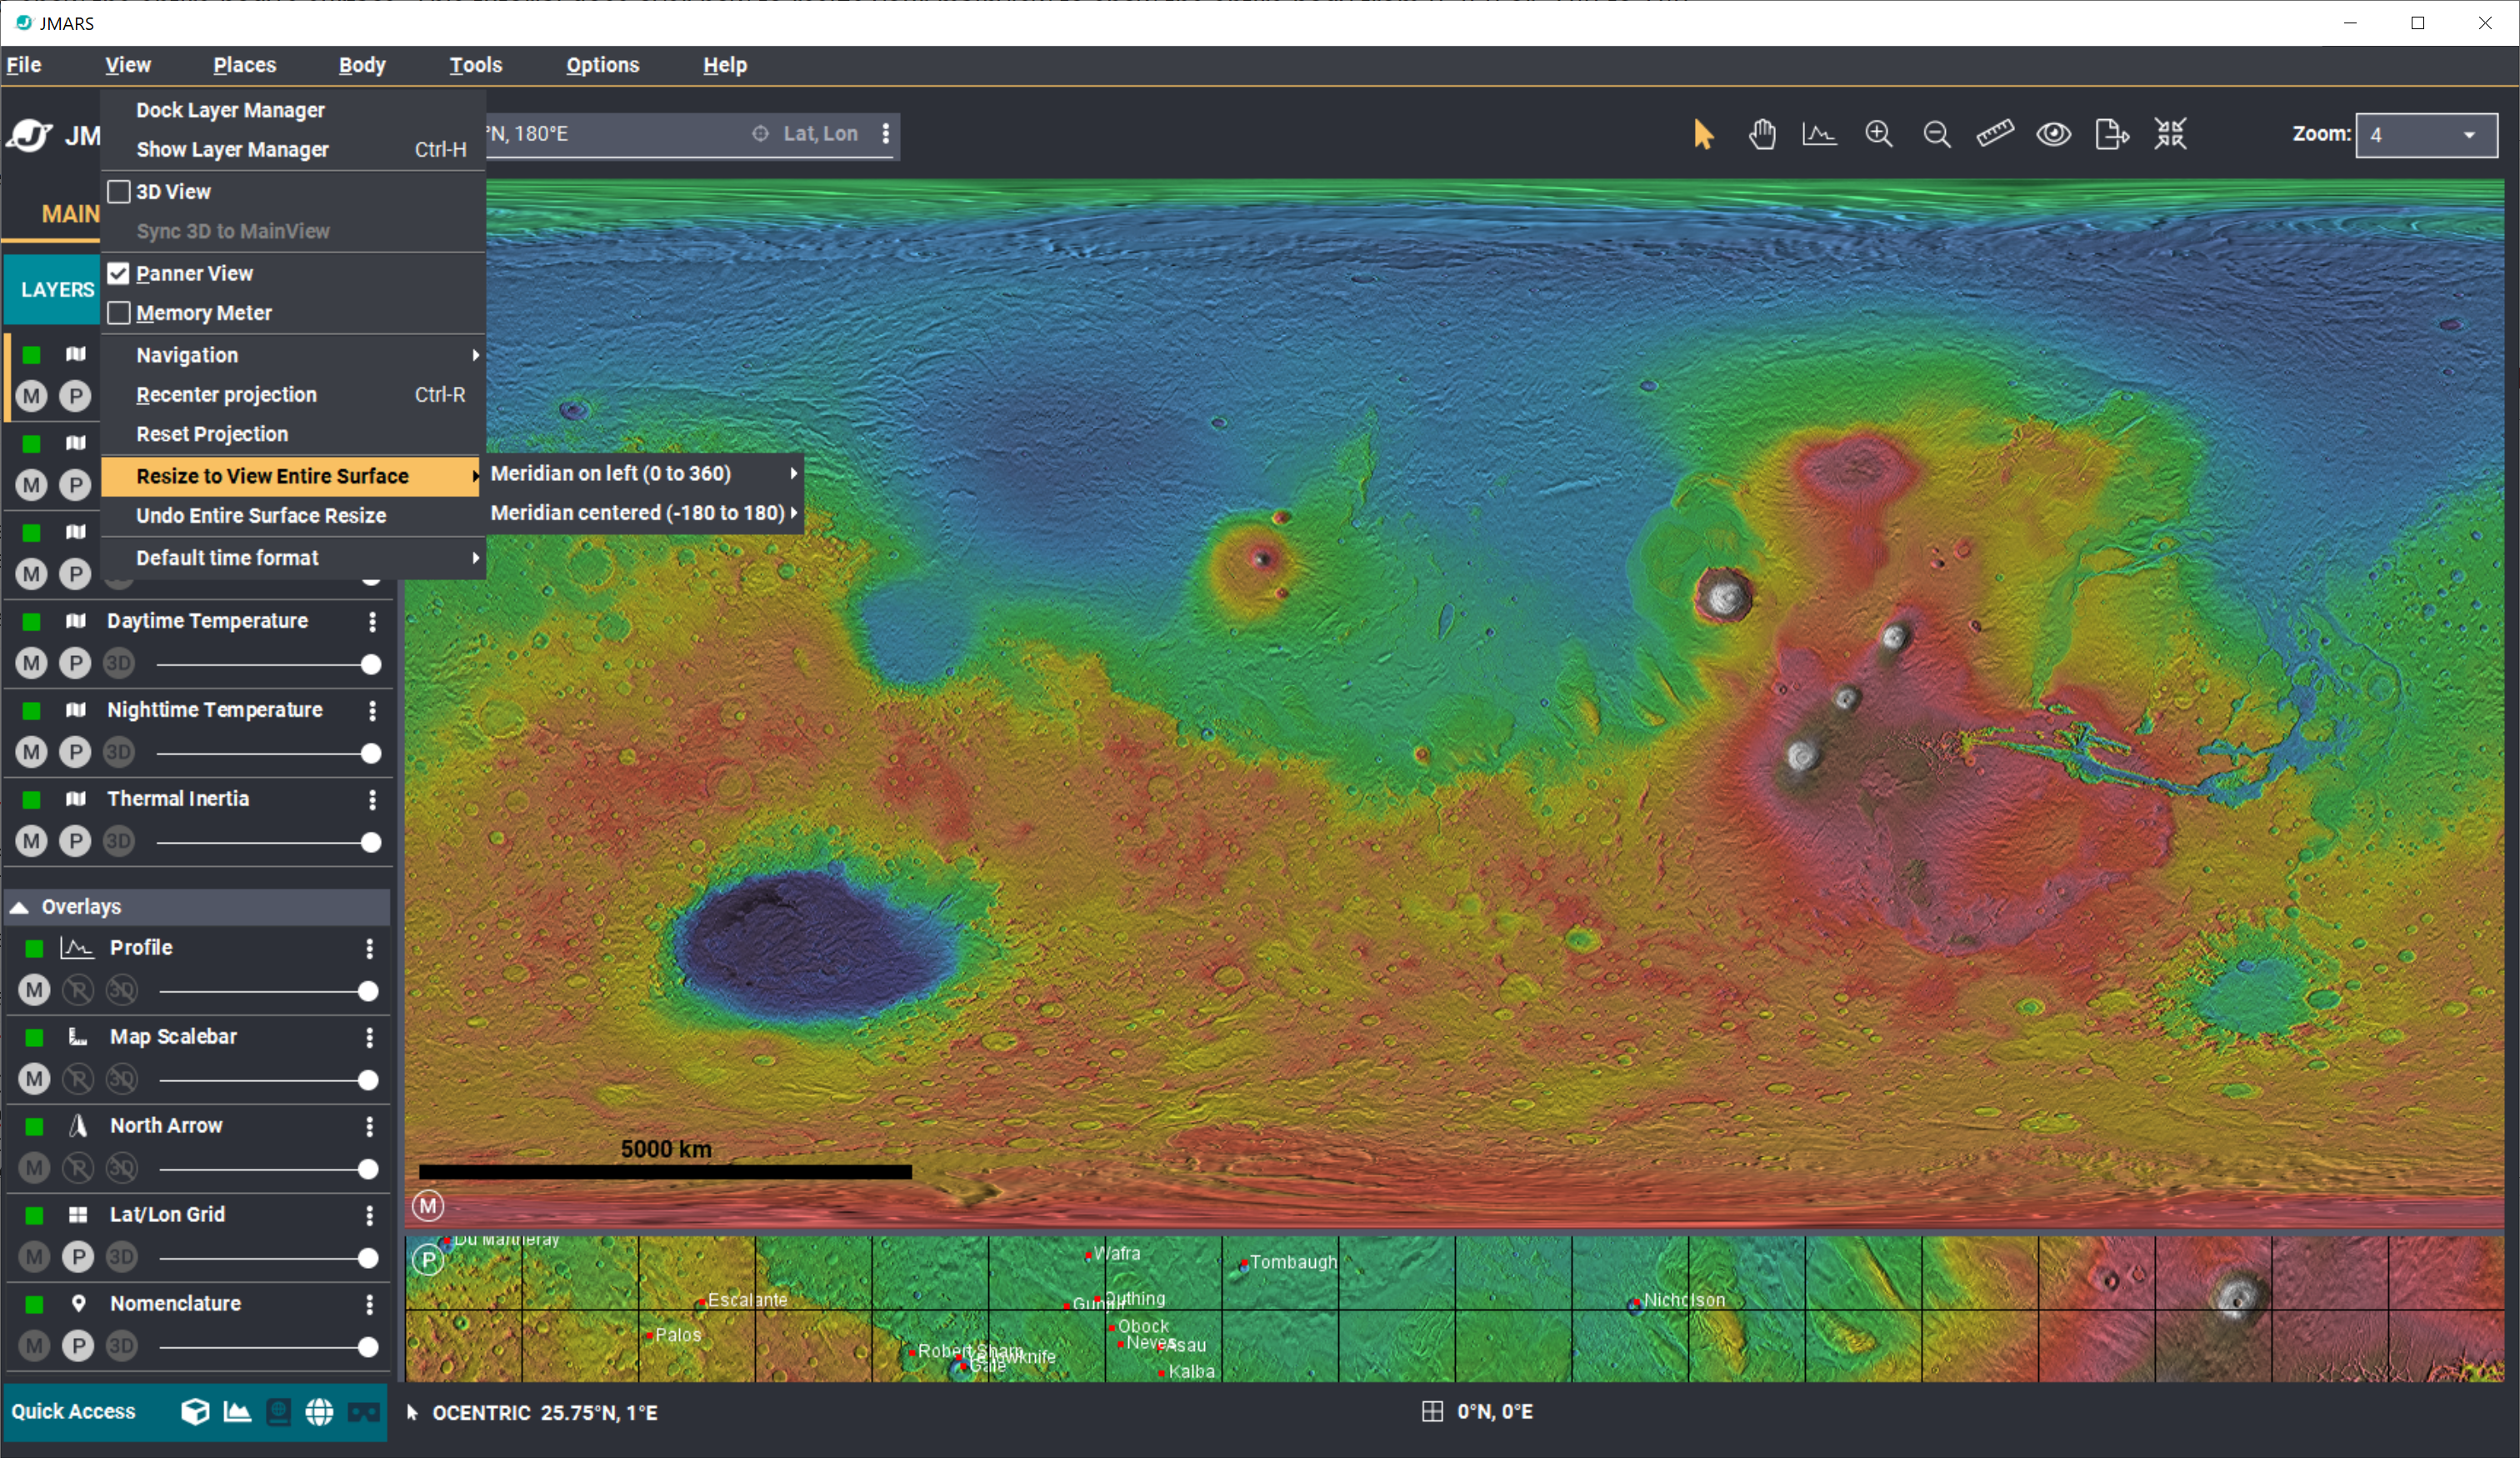
Task: Click the zoom out magnifier tool
Action: coord(1937,134)
